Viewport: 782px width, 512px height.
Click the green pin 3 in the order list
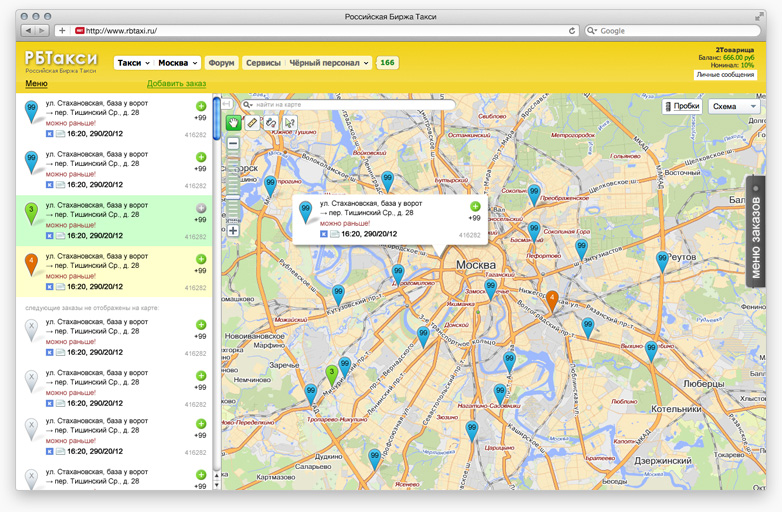coord(31,213)
